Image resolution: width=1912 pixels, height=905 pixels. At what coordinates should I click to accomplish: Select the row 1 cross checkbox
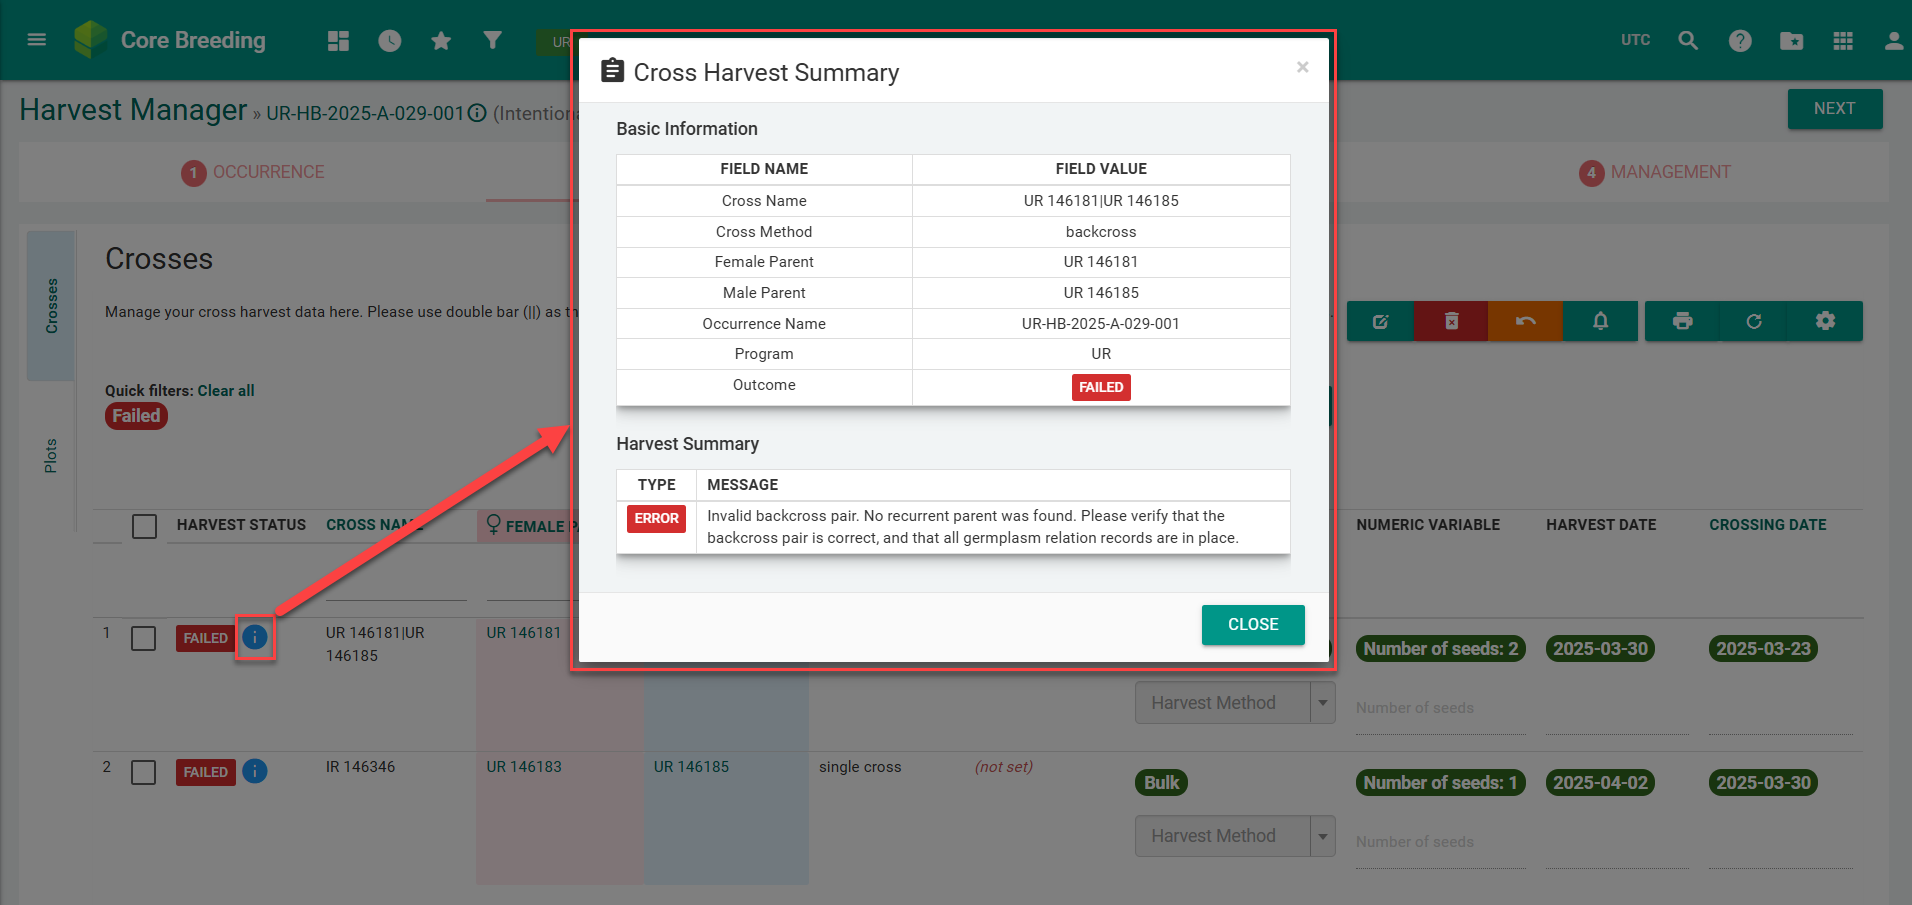coord(144,639)
